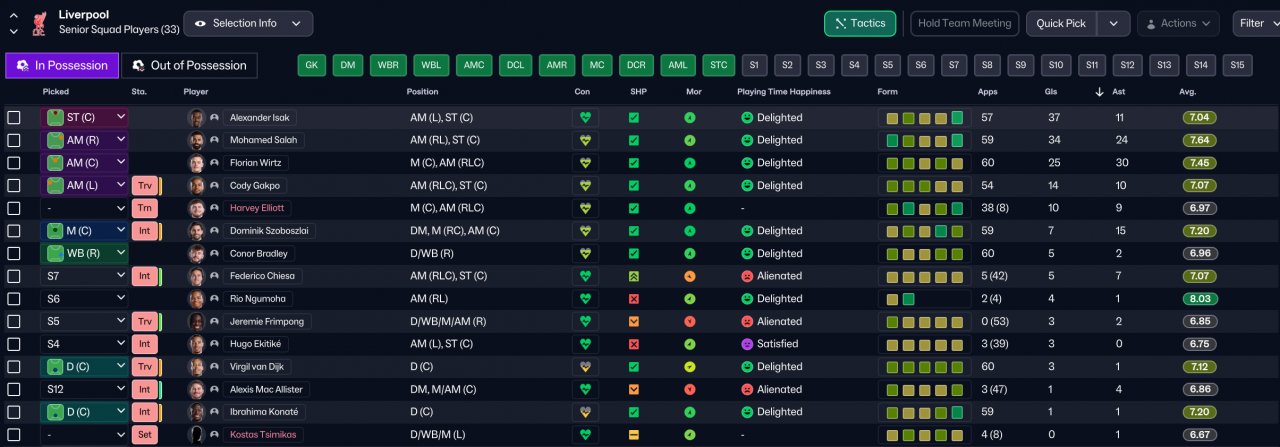
Task: Tick the checkbox for Florian Wirtz
Action: coord(14,163)
